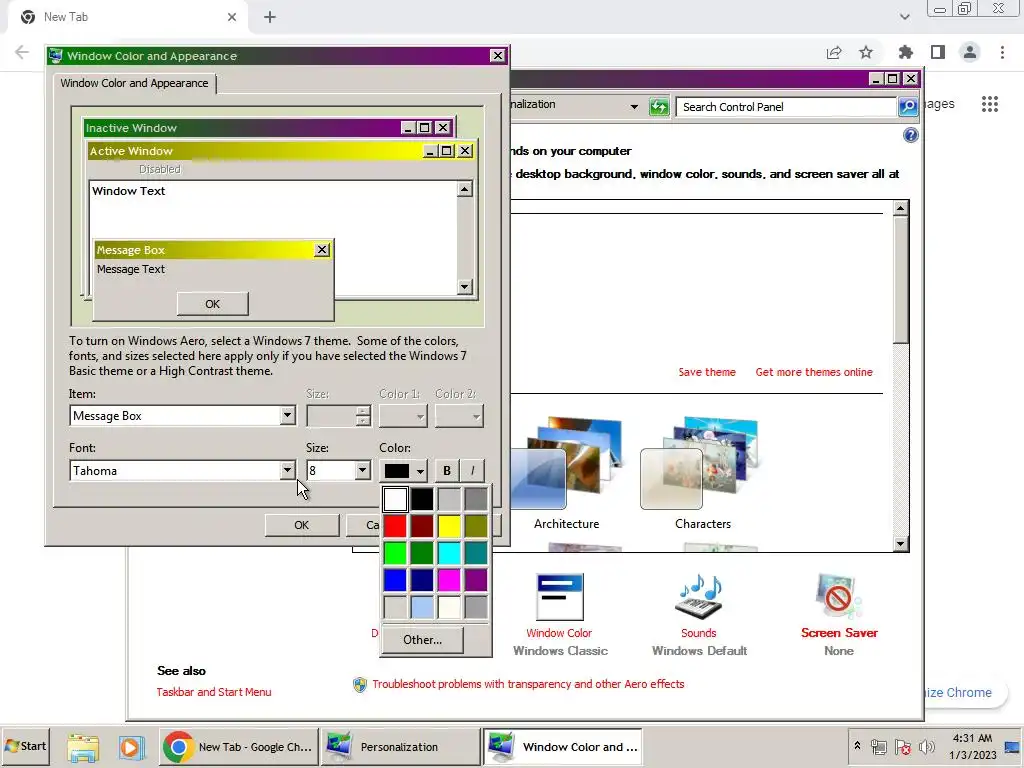Toggle the Bold font button
Image resolution: width=1024 pixels, height=768 pixels.
447,470
